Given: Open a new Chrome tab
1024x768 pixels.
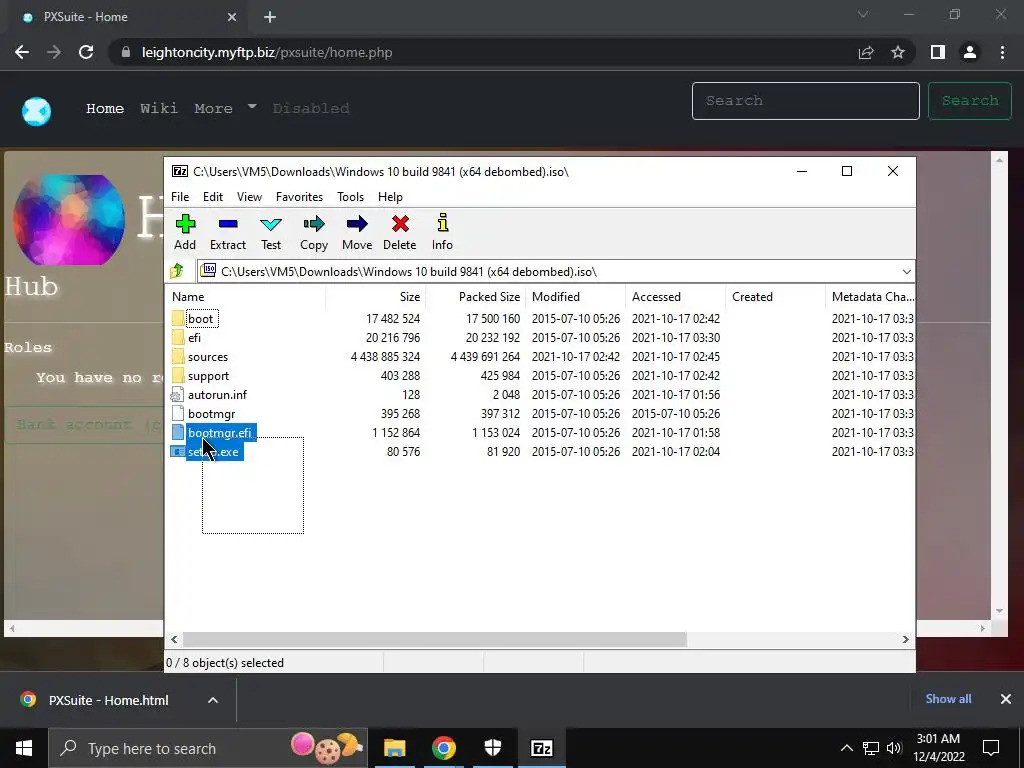Looking at the screenshot, I should tap(270, 17).
